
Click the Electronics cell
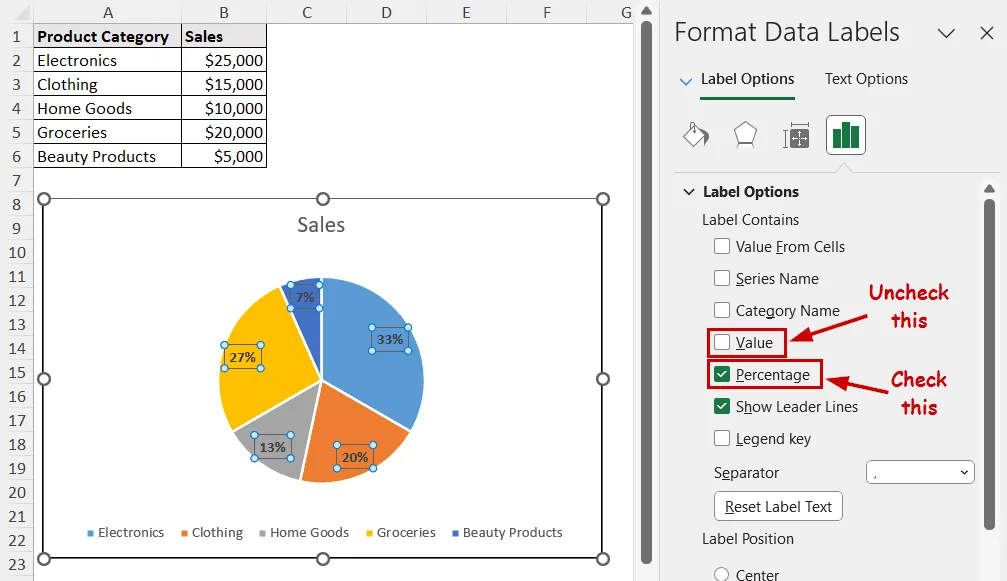tap(108, 60)
